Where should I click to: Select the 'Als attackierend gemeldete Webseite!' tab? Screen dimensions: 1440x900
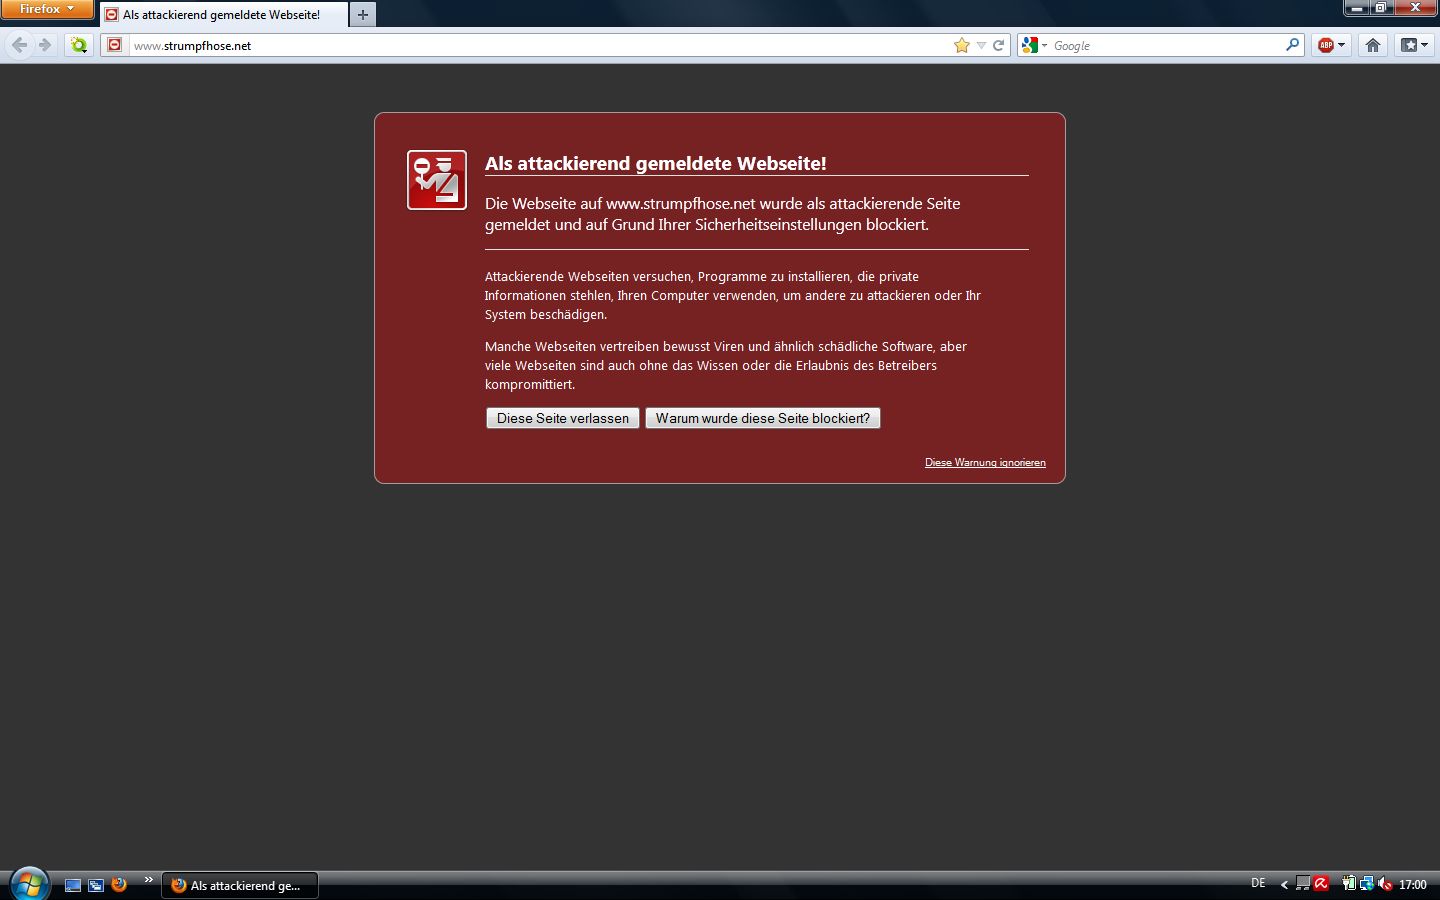click(222, 15)
